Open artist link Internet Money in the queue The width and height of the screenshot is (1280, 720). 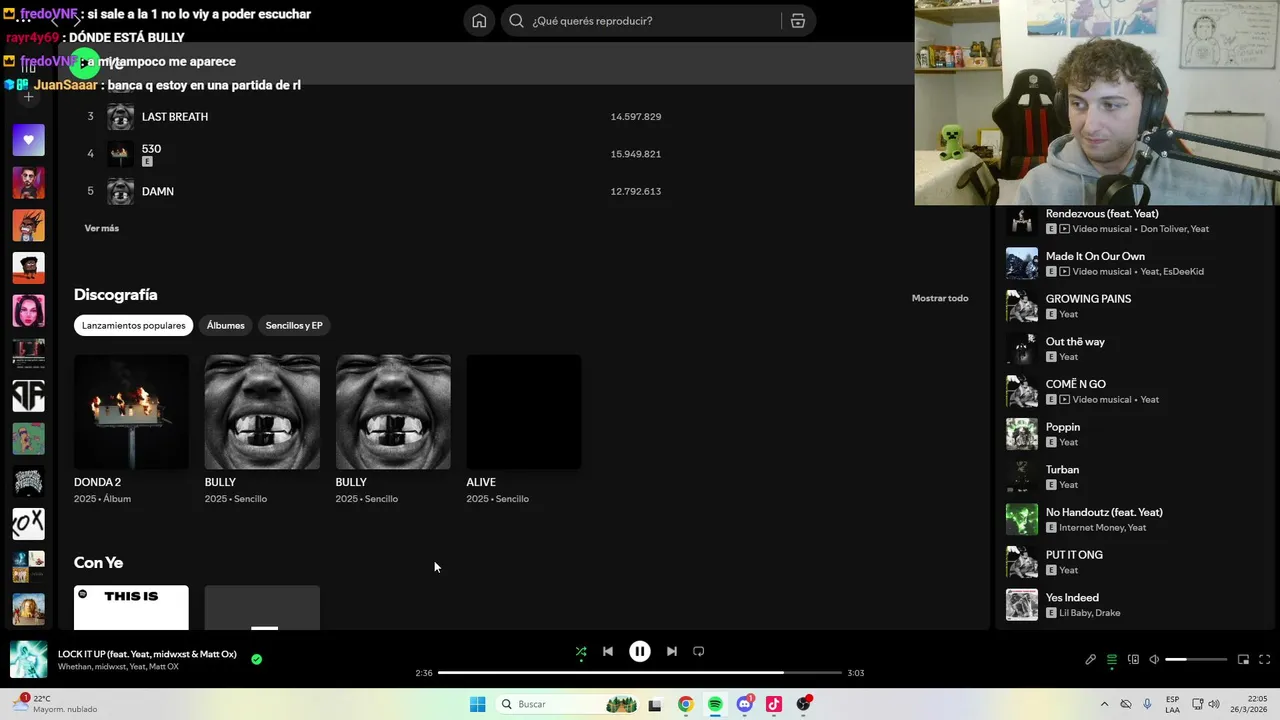[1091, 528]
